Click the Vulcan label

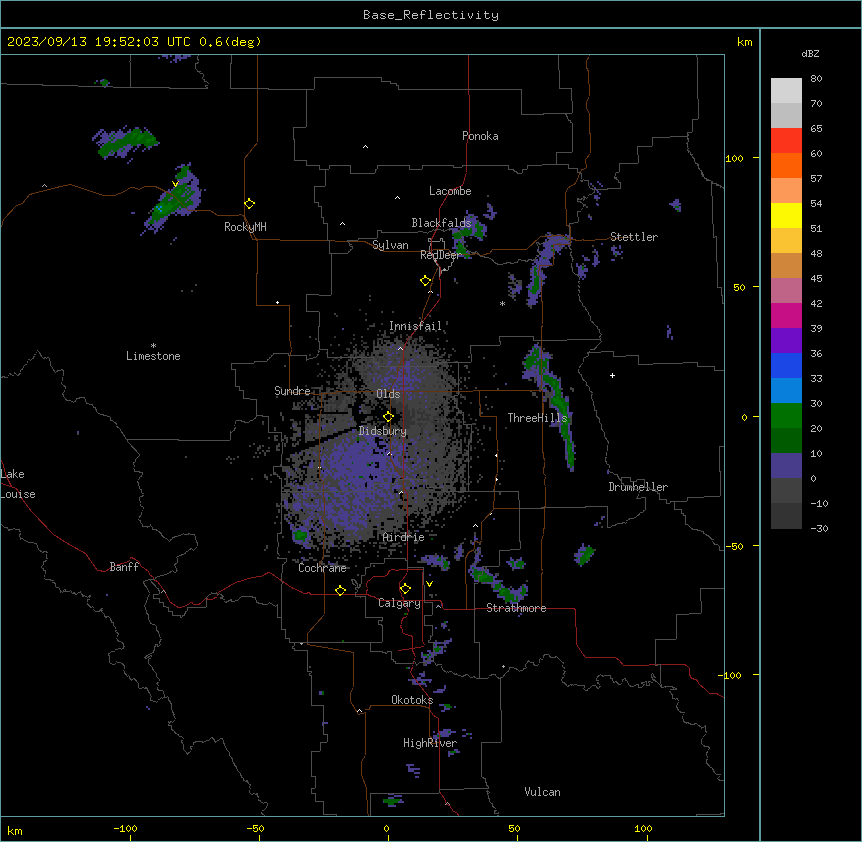pyautogui.click(x=543, y=792)
